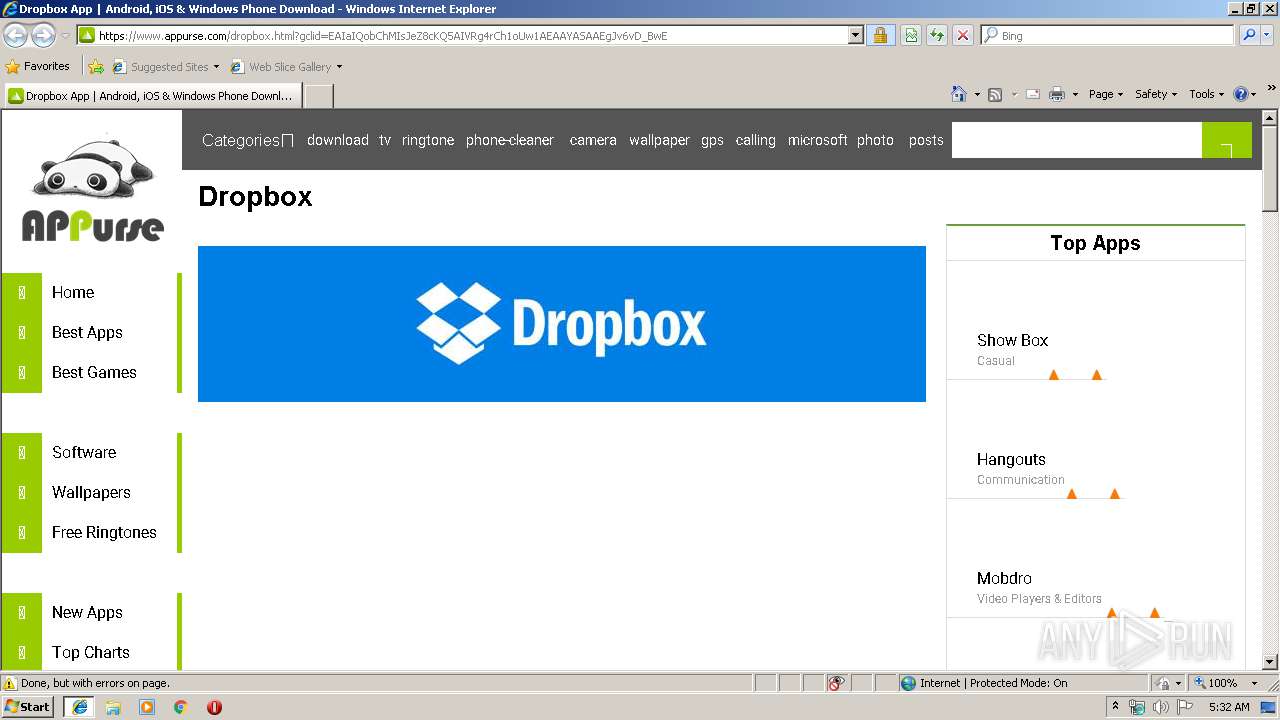The image size is (1280, 720).
Task: Click the browser Forward arrow button
Action: pyautogui.click(x=43, y=35)
